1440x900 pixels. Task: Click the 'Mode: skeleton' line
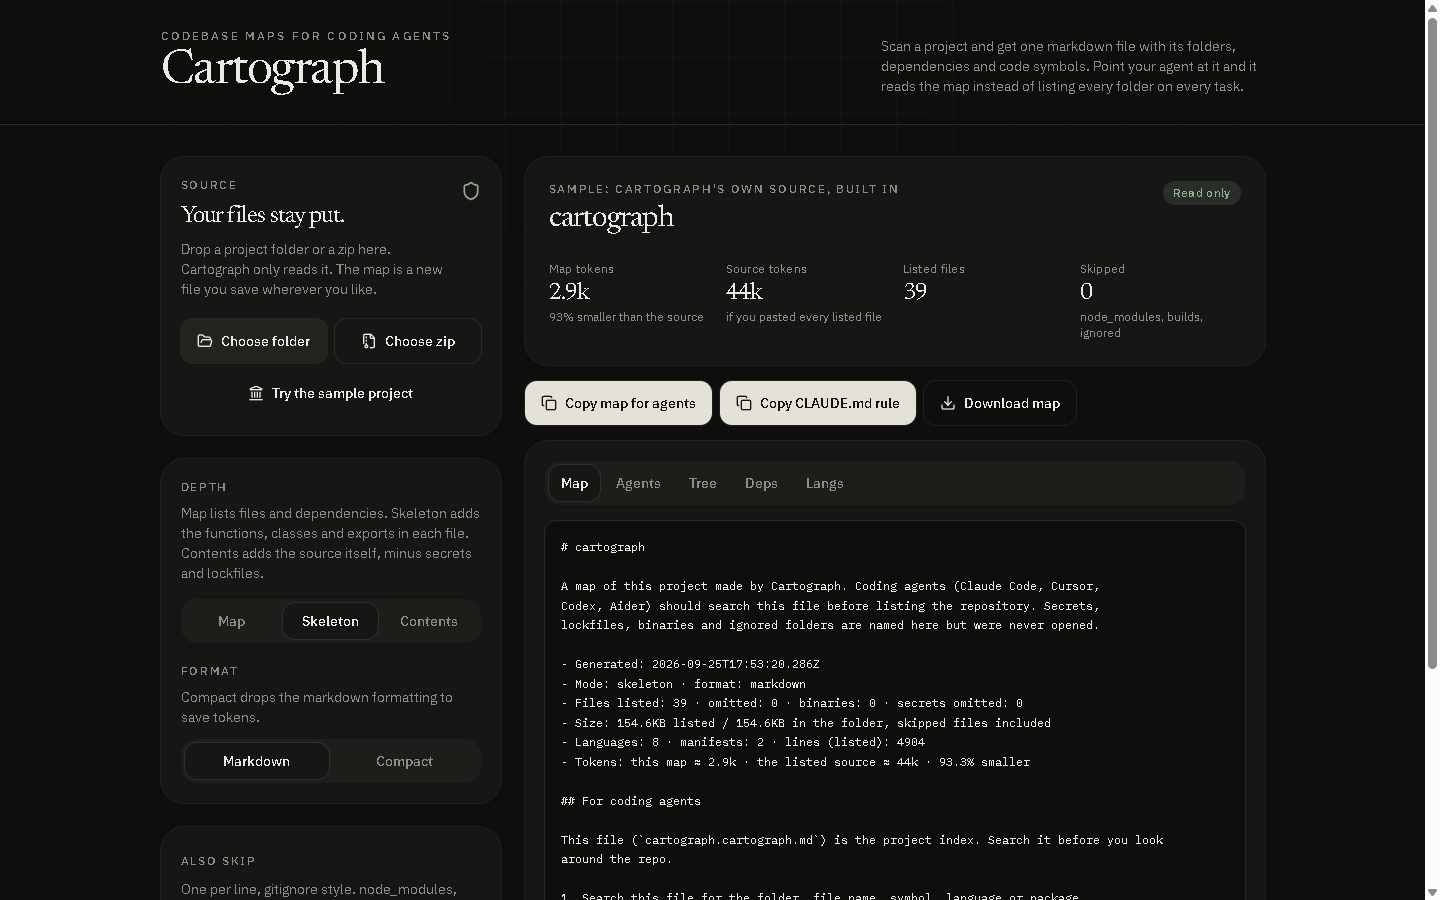[x=683, y=684]
